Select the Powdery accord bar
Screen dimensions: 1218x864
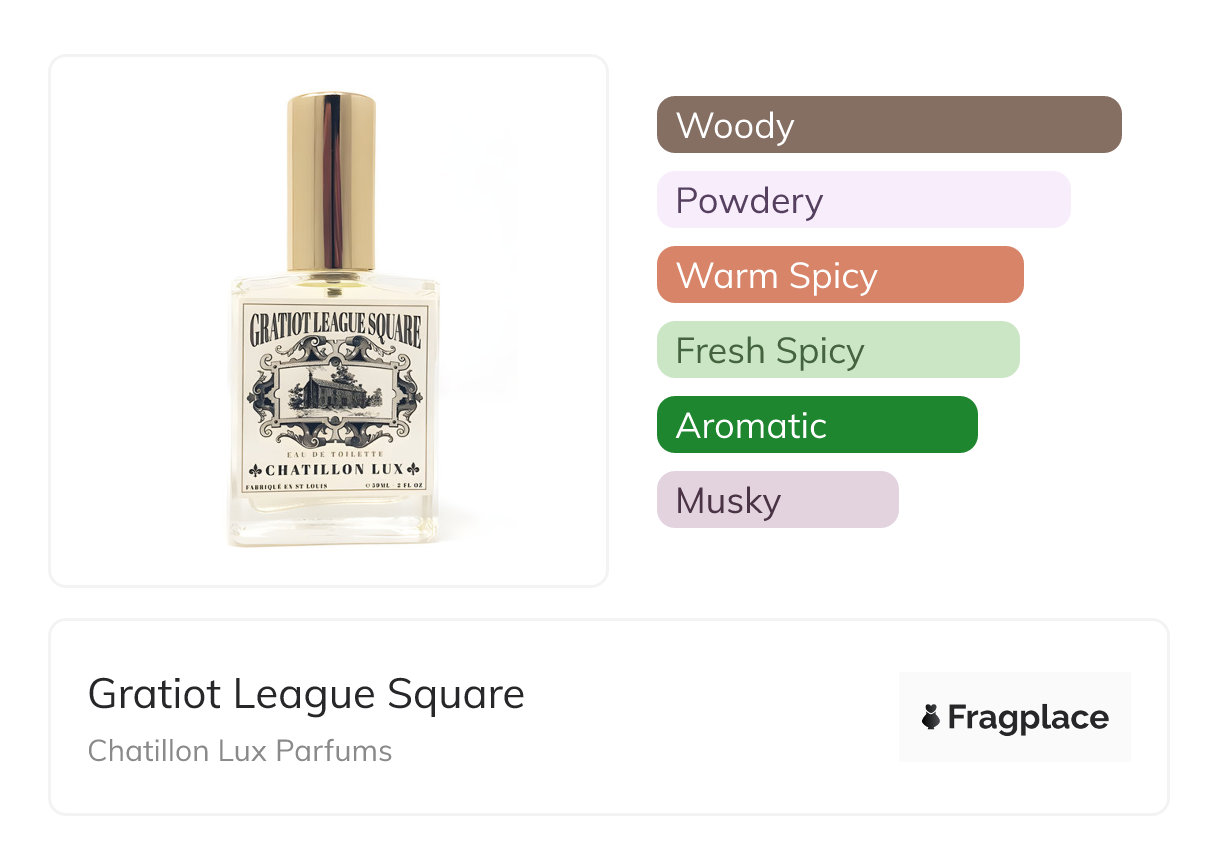pos(863,200)
